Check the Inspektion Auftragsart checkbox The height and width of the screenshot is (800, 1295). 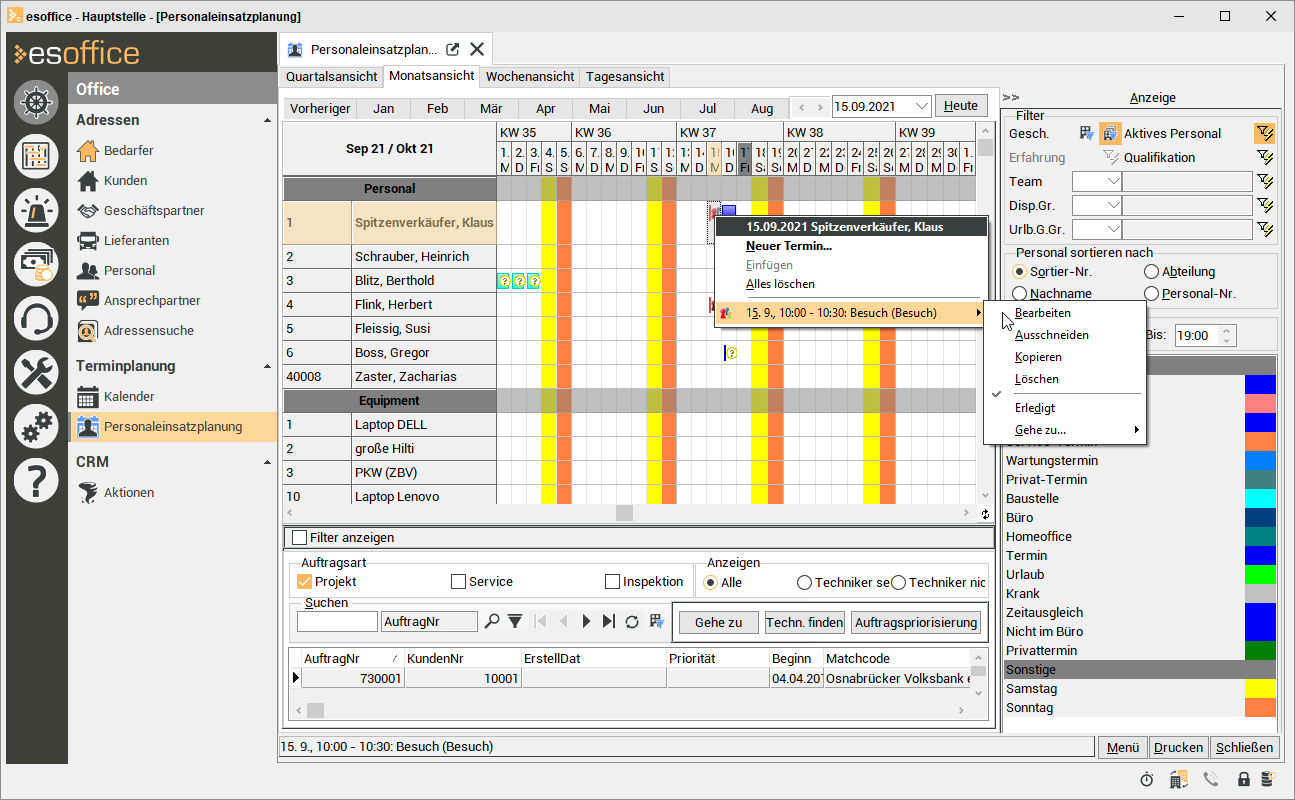tap(612, 581)
